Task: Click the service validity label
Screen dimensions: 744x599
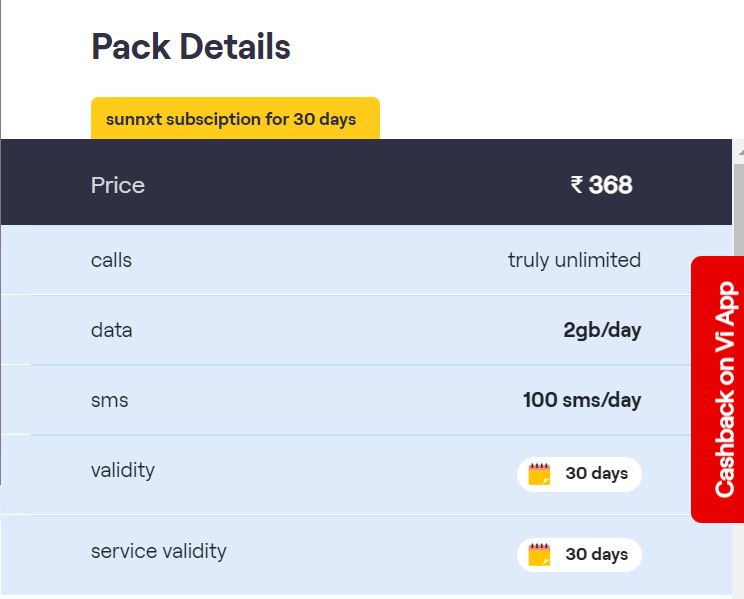Action: [158, 551]
